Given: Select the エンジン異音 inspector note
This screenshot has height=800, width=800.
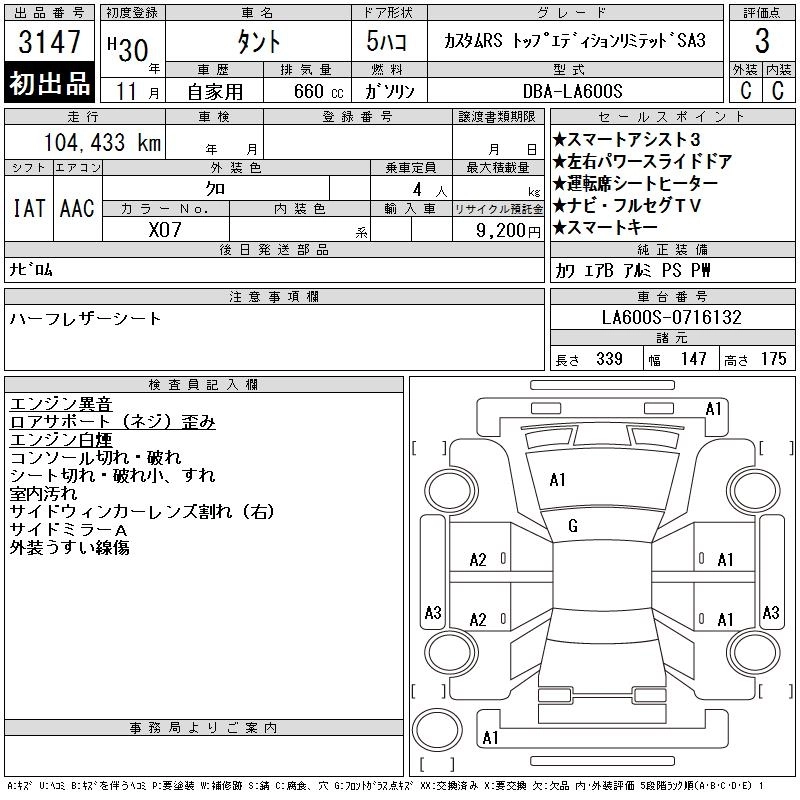Looking at the screenshot, I should 61,404.
